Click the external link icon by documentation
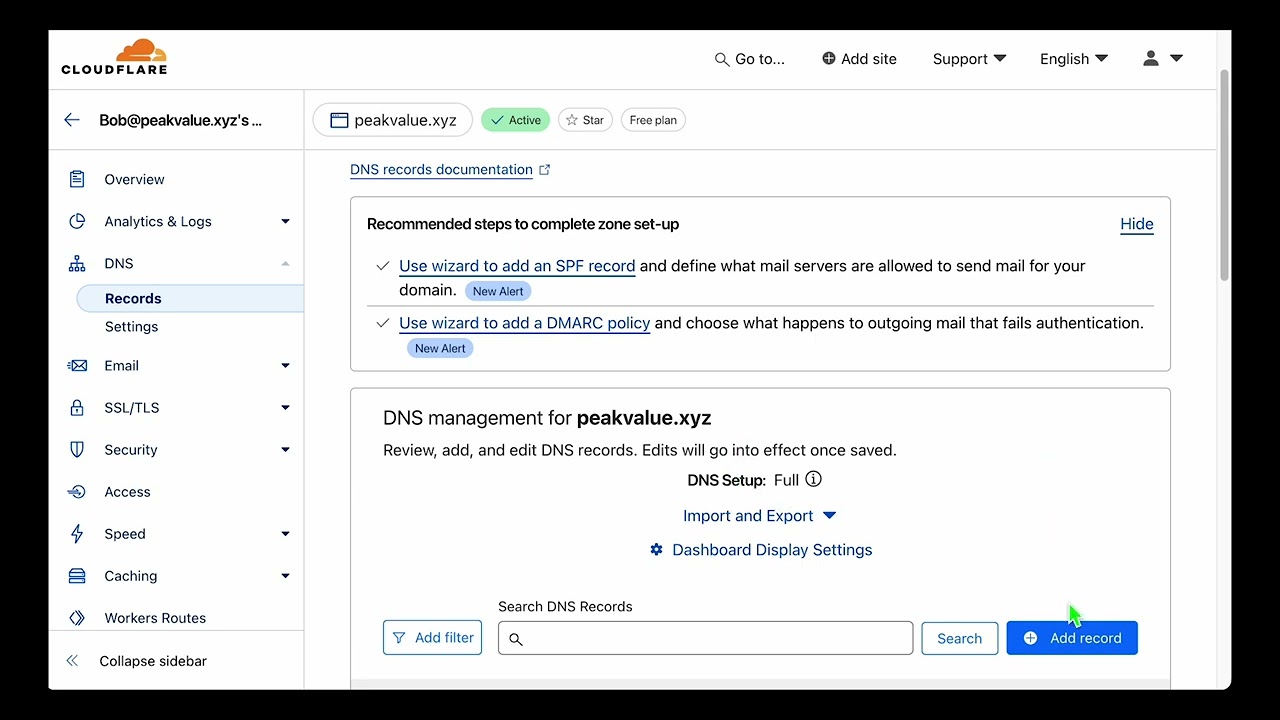Screen dimensions: 1280x720 click(x=545, y=169)
